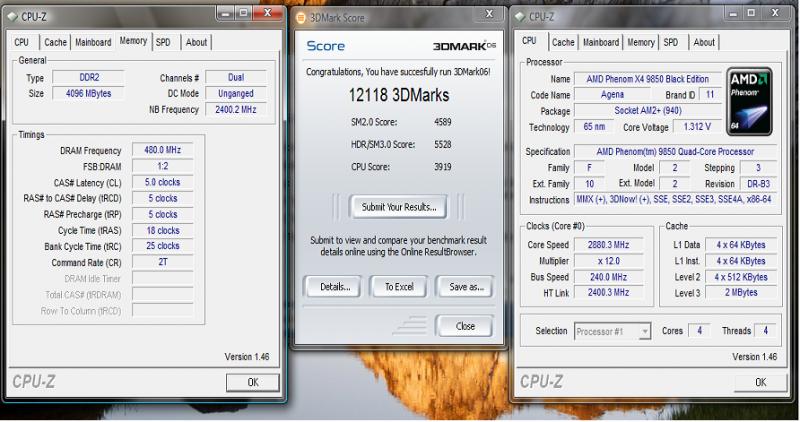Viewport: 800px width, 422px height.
Task: Open About tab in right CPU-Z window
Action: [704, 42]
